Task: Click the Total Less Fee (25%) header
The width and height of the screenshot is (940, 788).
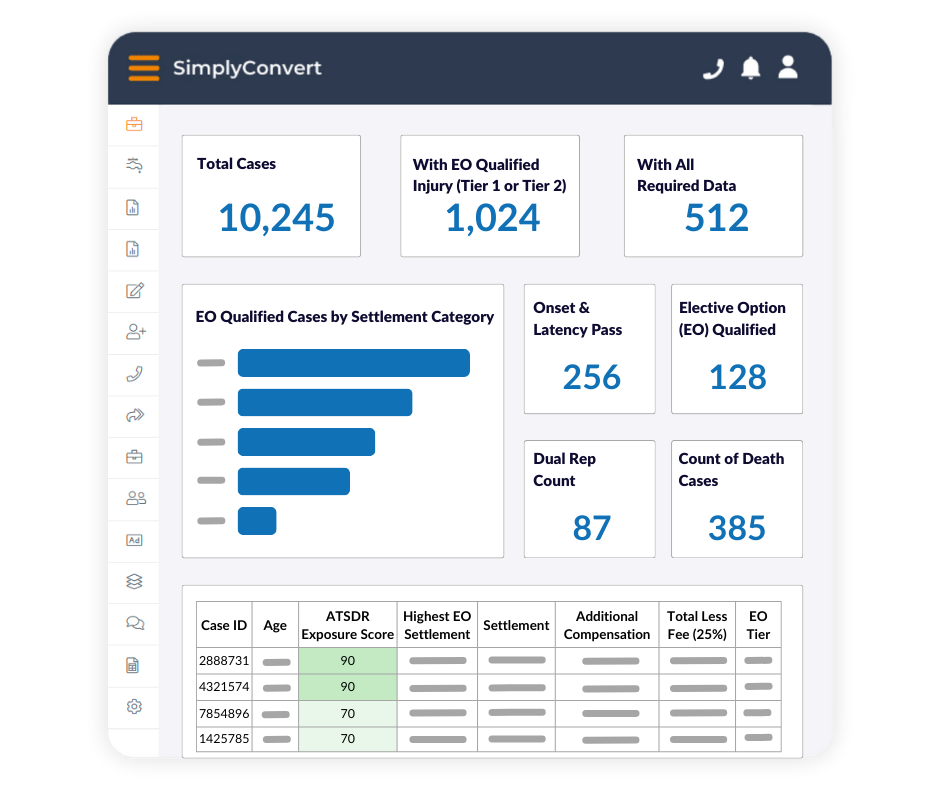Action: (697, 625)
